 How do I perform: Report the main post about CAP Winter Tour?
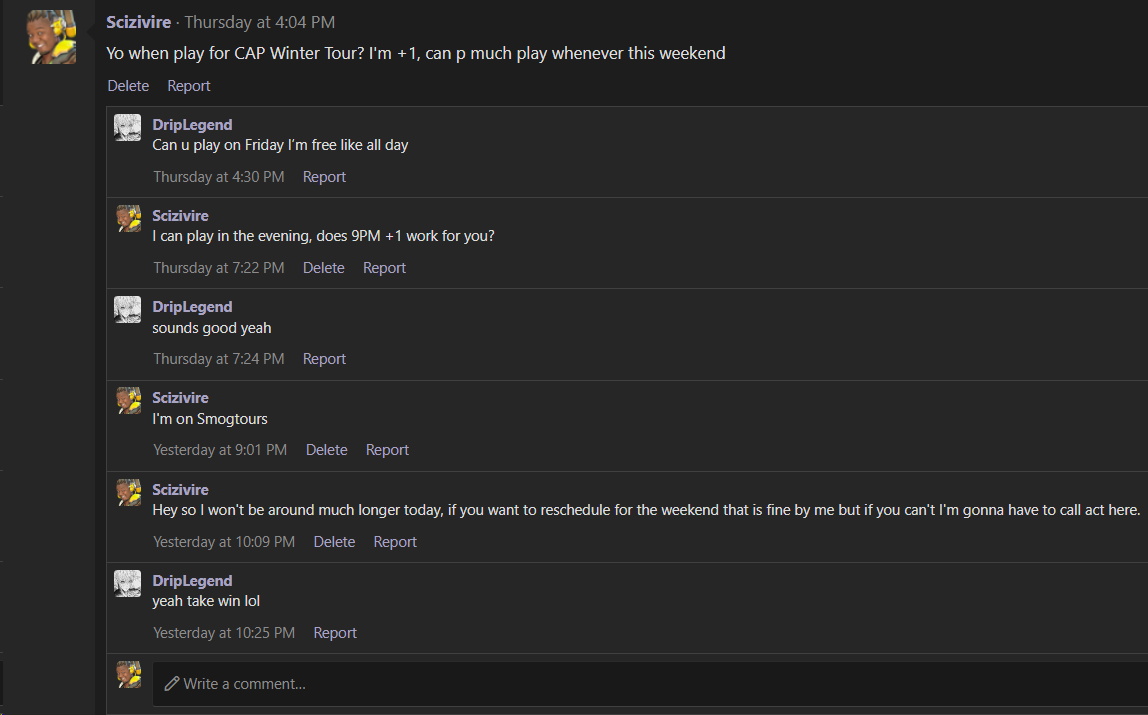[x=189, y=86]
